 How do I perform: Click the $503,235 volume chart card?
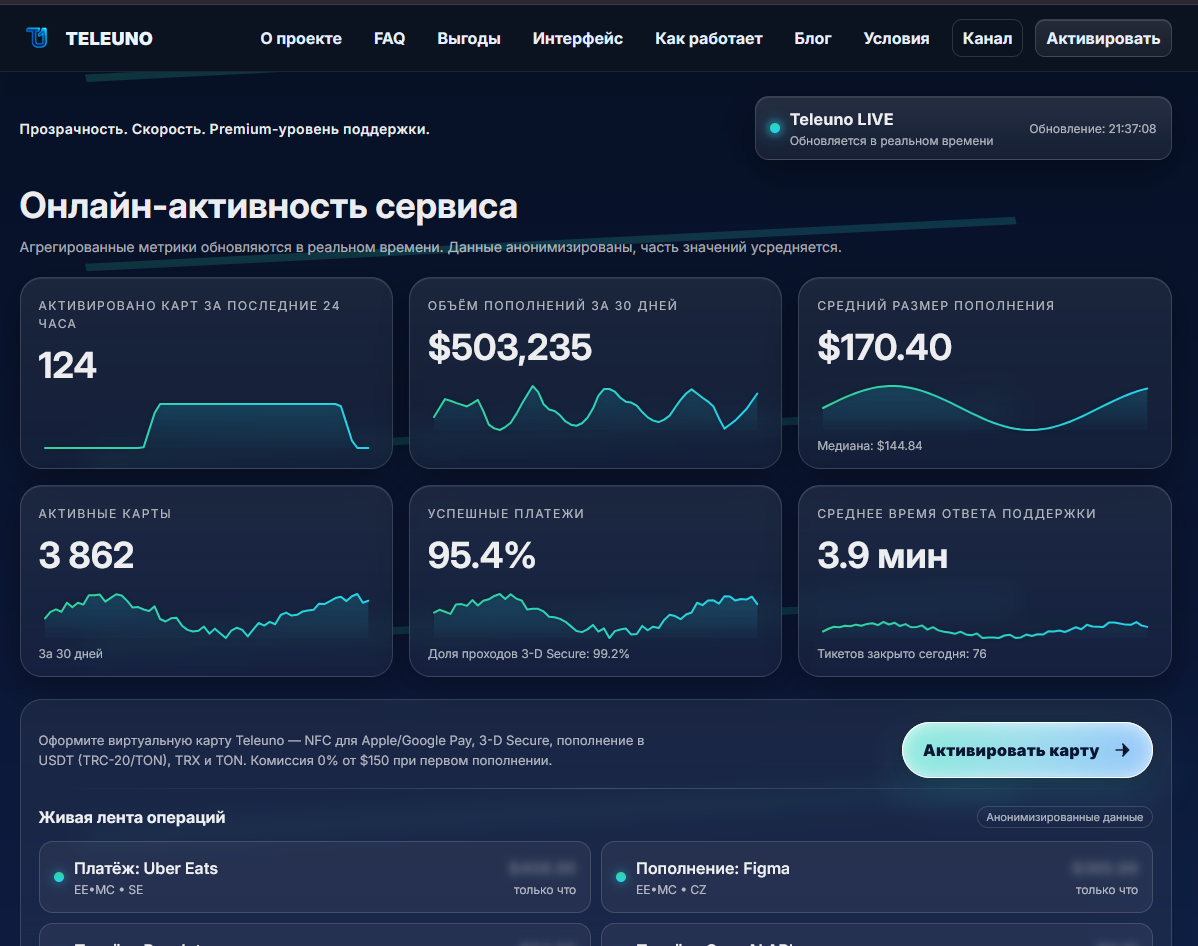[x=594, y=372]
